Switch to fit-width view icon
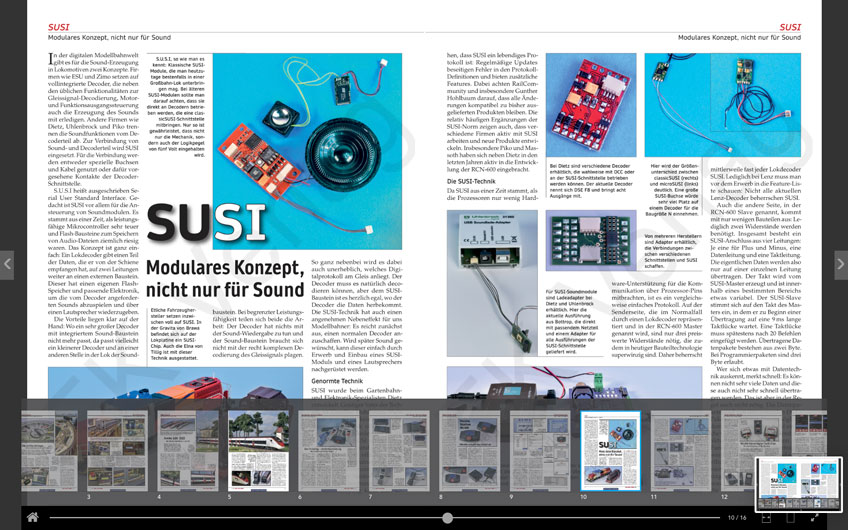The image size is (848, 530). click(x=766, y=518)
